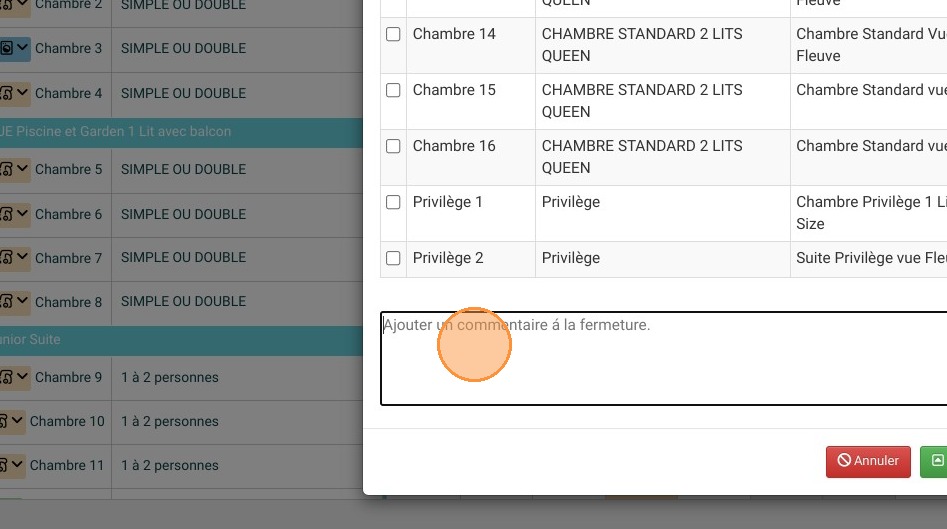Click the room status icon for Chambre 4
This screenshot has width=947, height=529.
(x=6, y=93)
